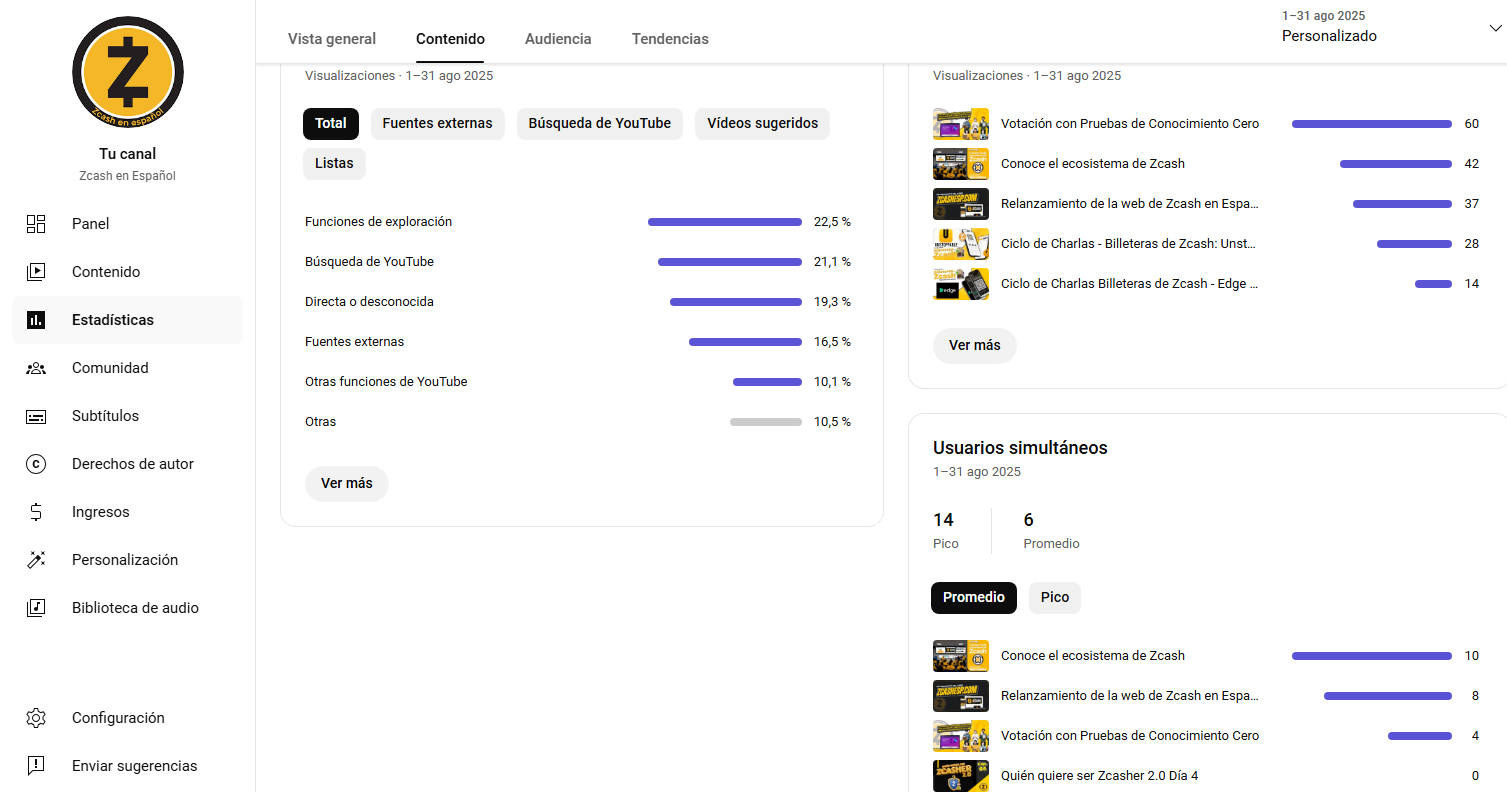Image resolution: width=1507 pixels, height=792 pixels.
Task: Click the Directa o desconocida row label
Action: point(370,302)
